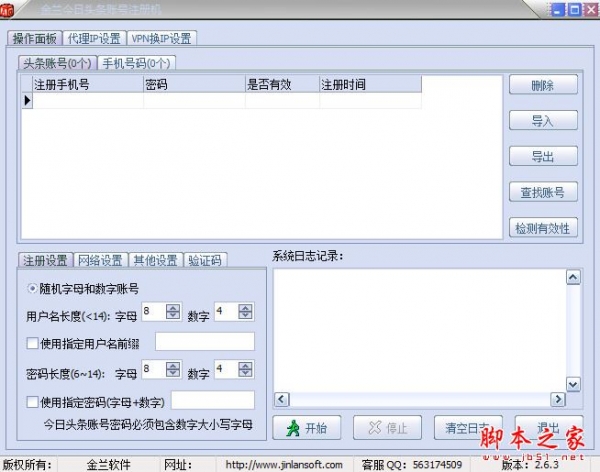The width and height of the screenshot is (600, 472).
Task: Open the 操作面板 tab
Action: (x=34, y=38)
